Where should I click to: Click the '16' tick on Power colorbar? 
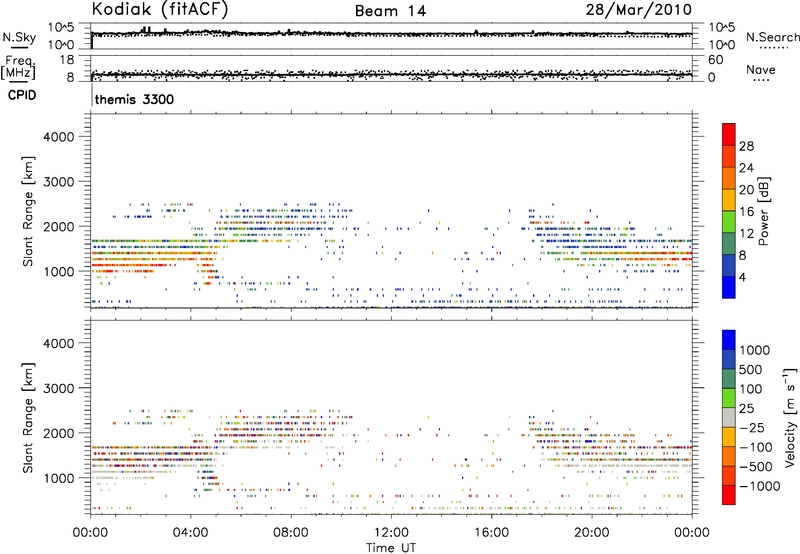(x=746, y=212)
